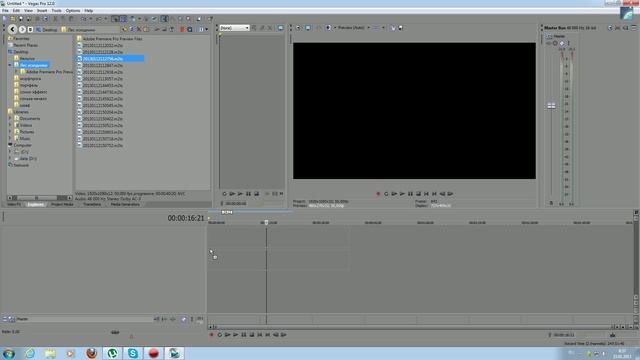Click the Open project toolbar icon
Screen dimensions: 640x360
13,19
